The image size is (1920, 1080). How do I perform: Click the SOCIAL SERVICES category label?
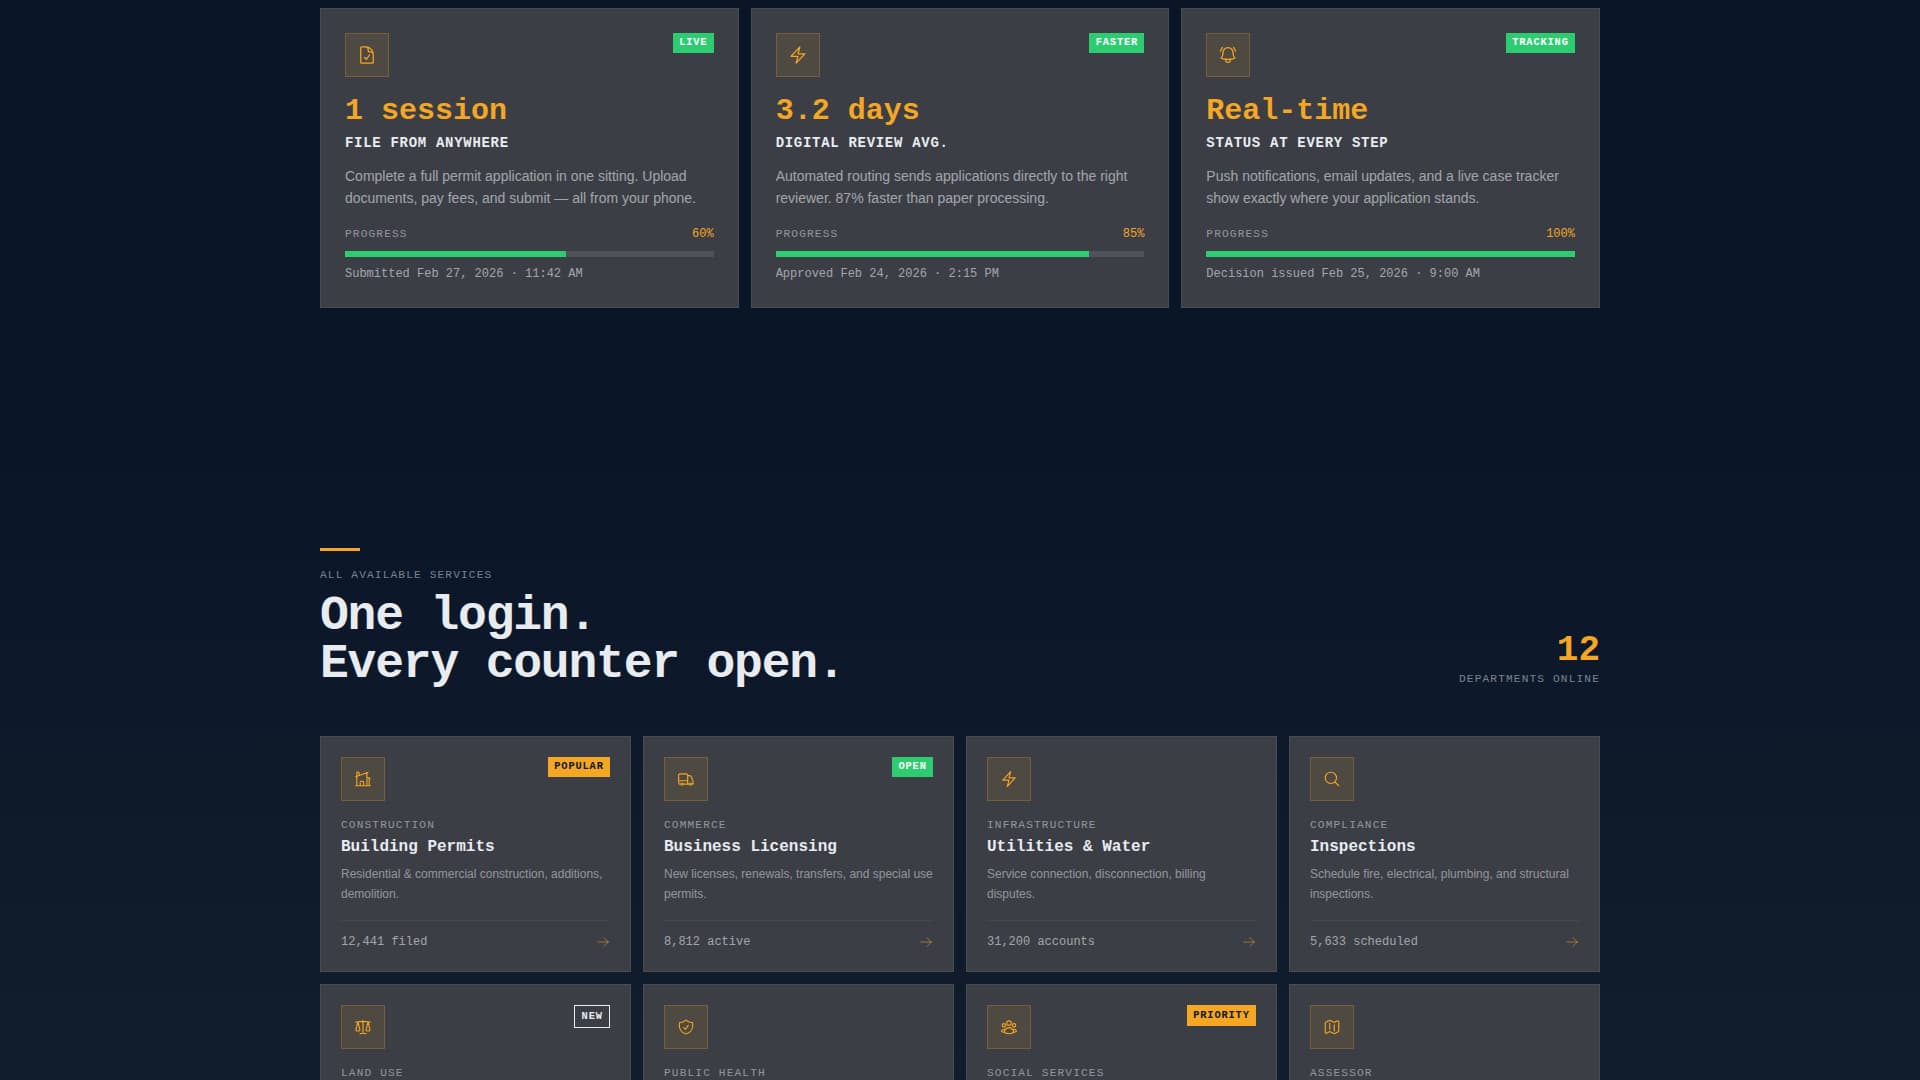click(1045, 1073)
